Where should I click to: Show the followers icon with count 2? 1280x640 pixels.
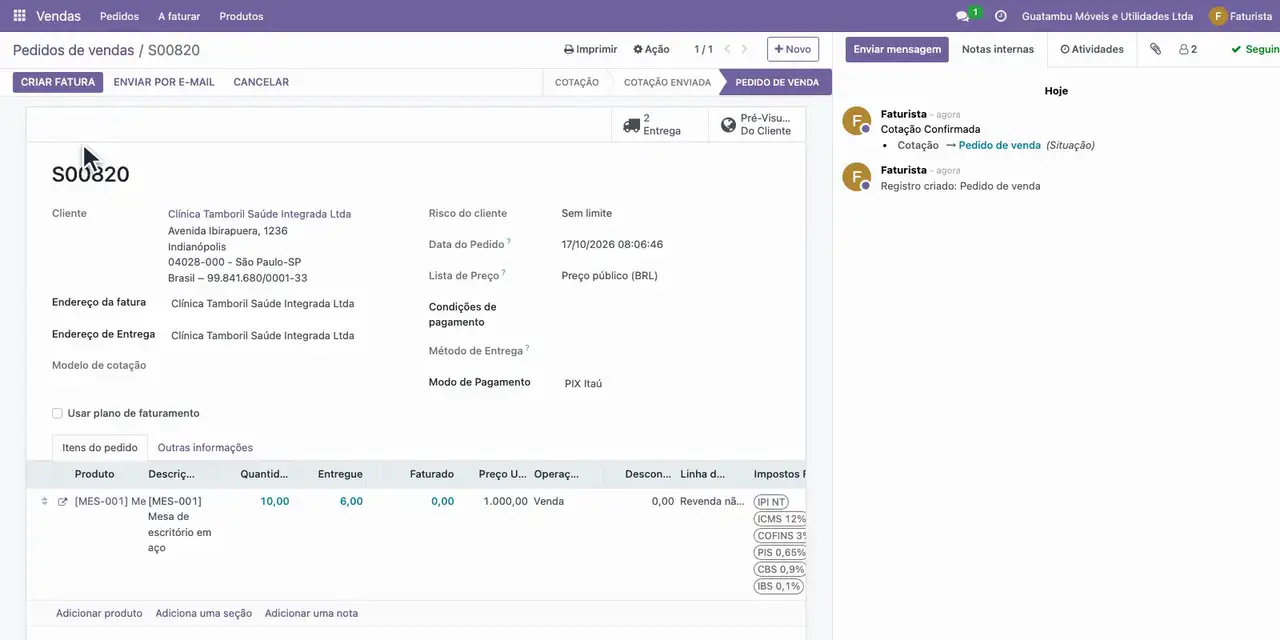[1188, 49]
